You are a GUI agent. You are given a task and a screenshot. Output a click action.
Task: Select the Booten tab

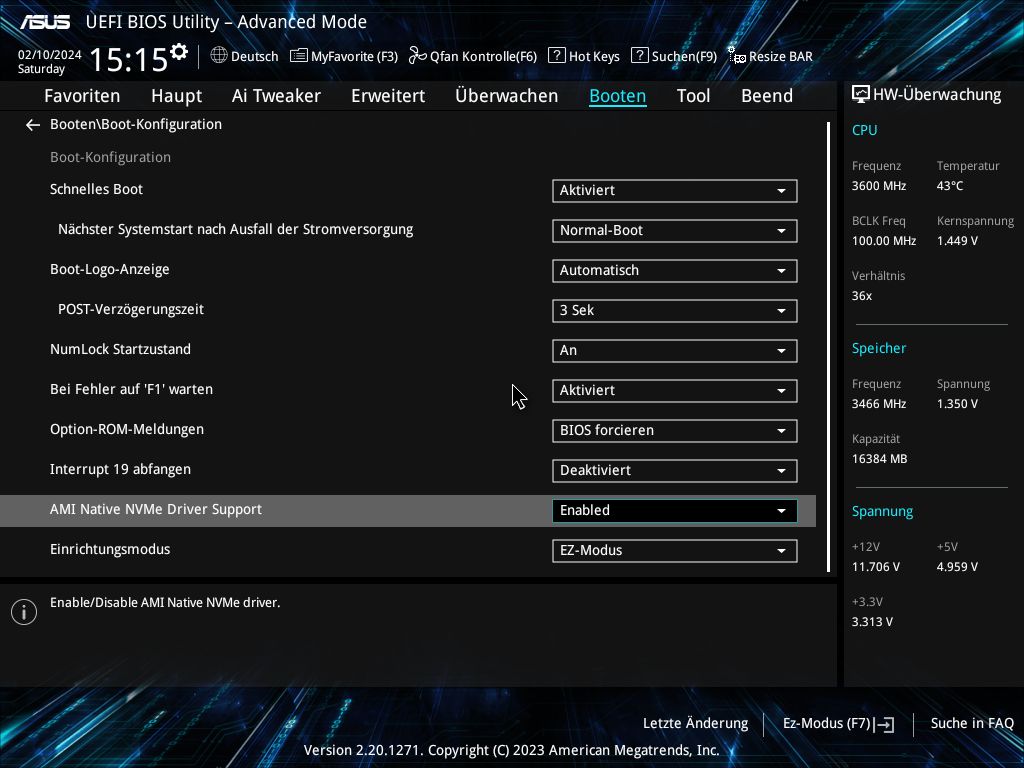[x=618, y=96]
